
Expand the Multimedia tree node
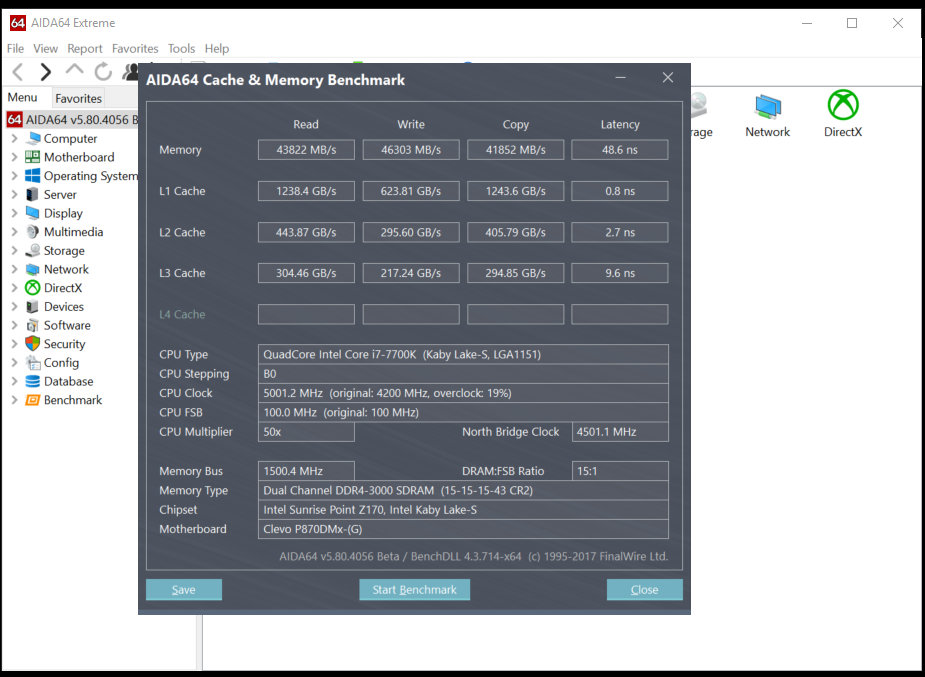15,232
